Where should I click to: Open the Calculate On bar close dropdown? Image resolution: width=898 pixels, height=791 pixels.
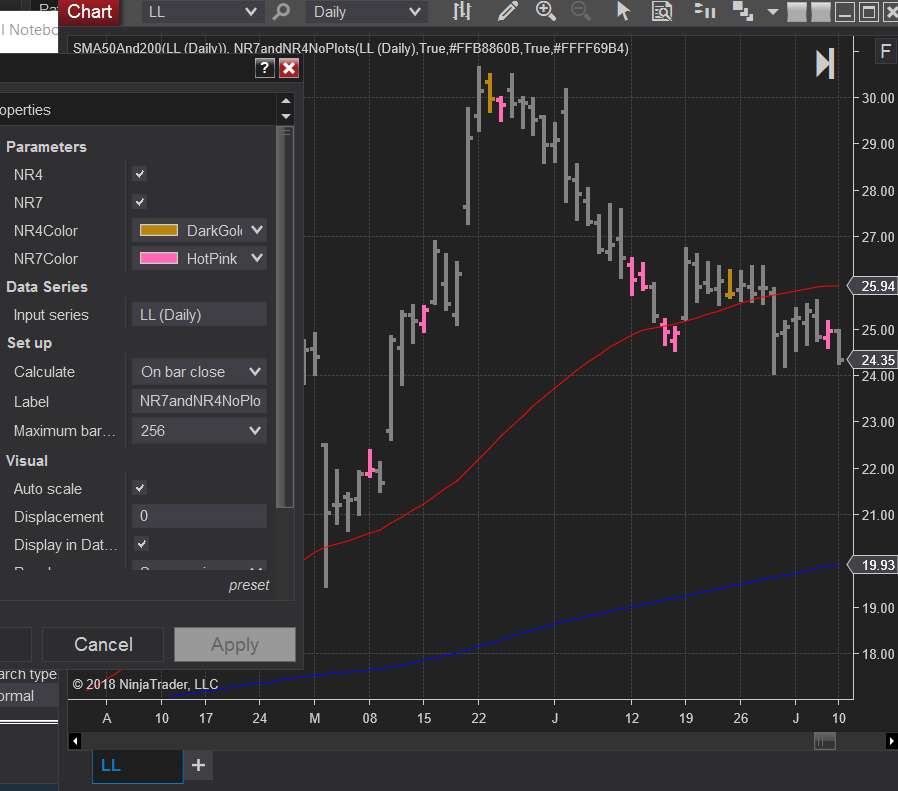coord(199,372)
